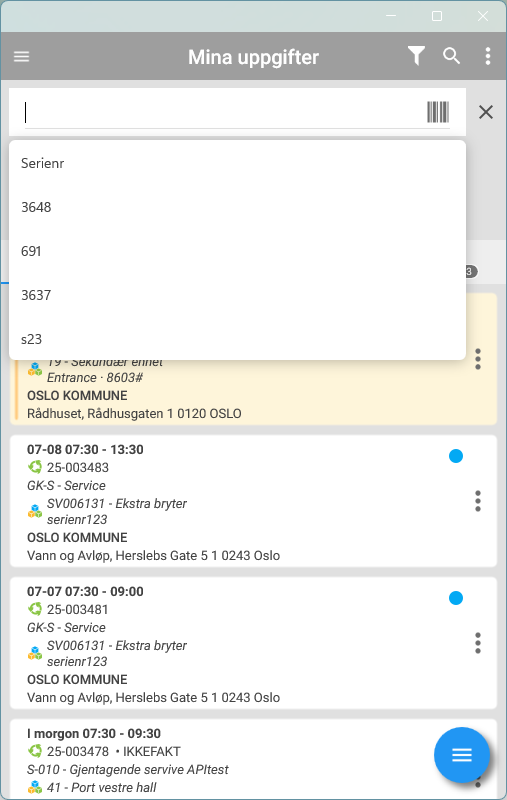Click the blue status dot on 07-08 task
The image size is (507, 800).
456,456
